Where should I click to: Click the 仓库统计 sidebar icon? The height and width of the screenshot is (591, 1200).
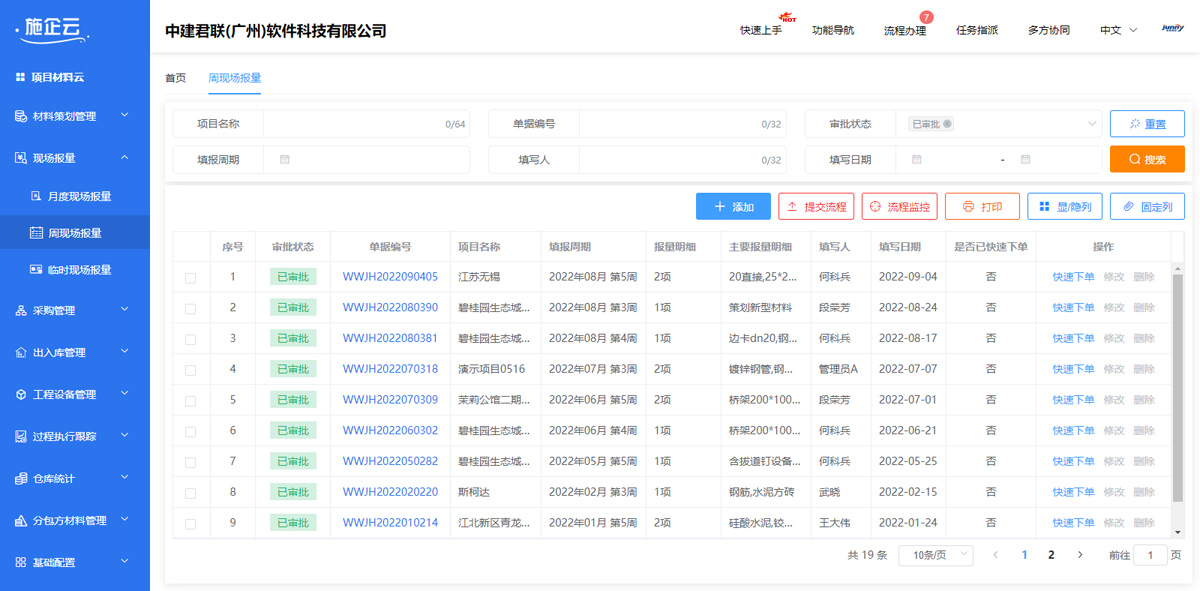point(21,479)
